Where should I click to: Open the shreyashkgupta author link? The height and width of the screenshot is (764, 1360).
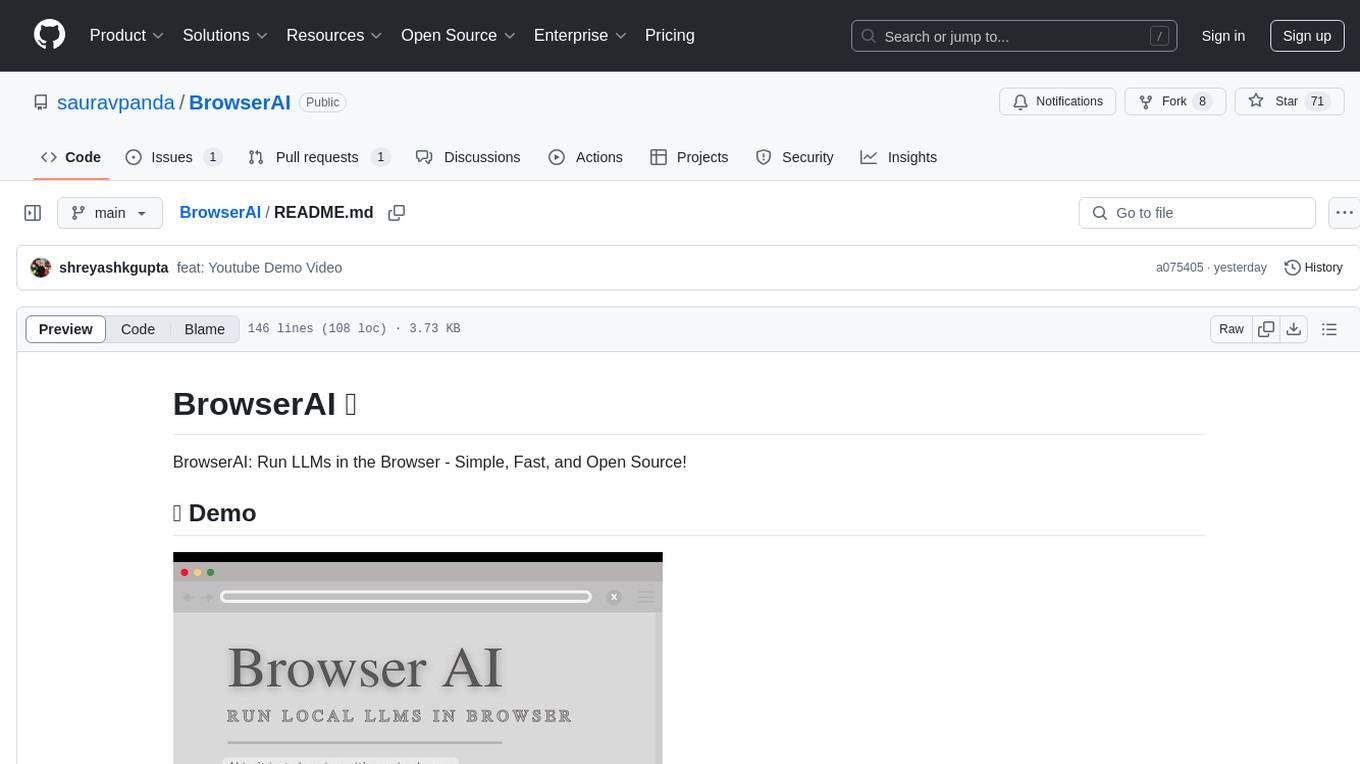coord(114,268)
